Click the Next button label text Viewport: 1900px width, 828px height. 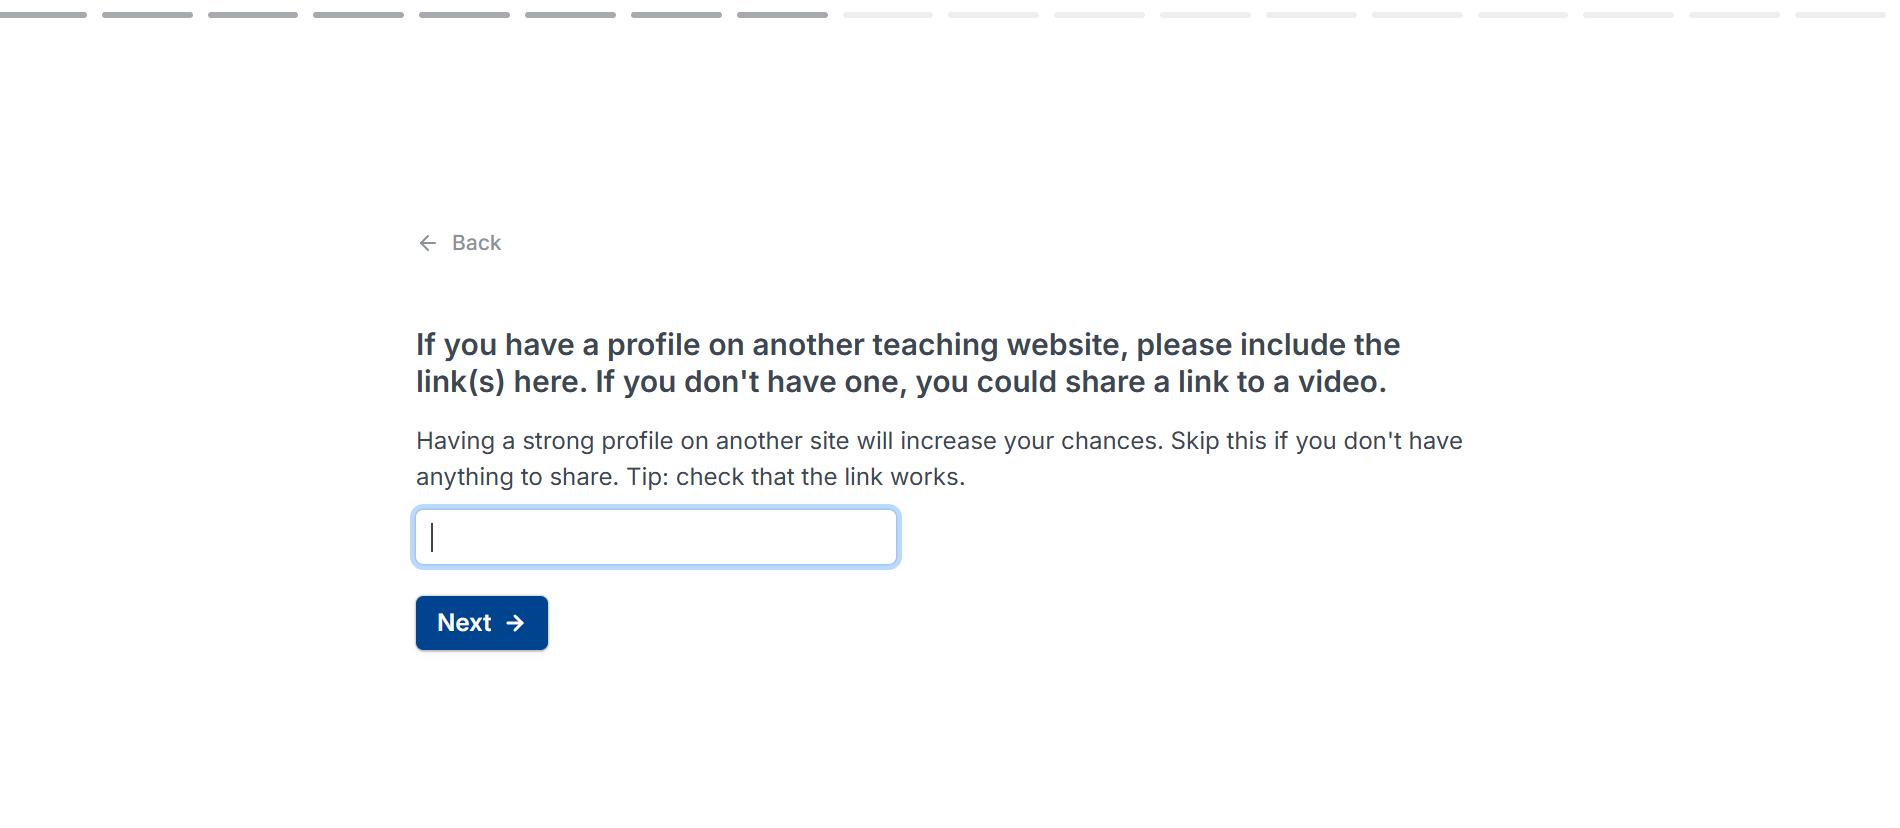(464, 622)
